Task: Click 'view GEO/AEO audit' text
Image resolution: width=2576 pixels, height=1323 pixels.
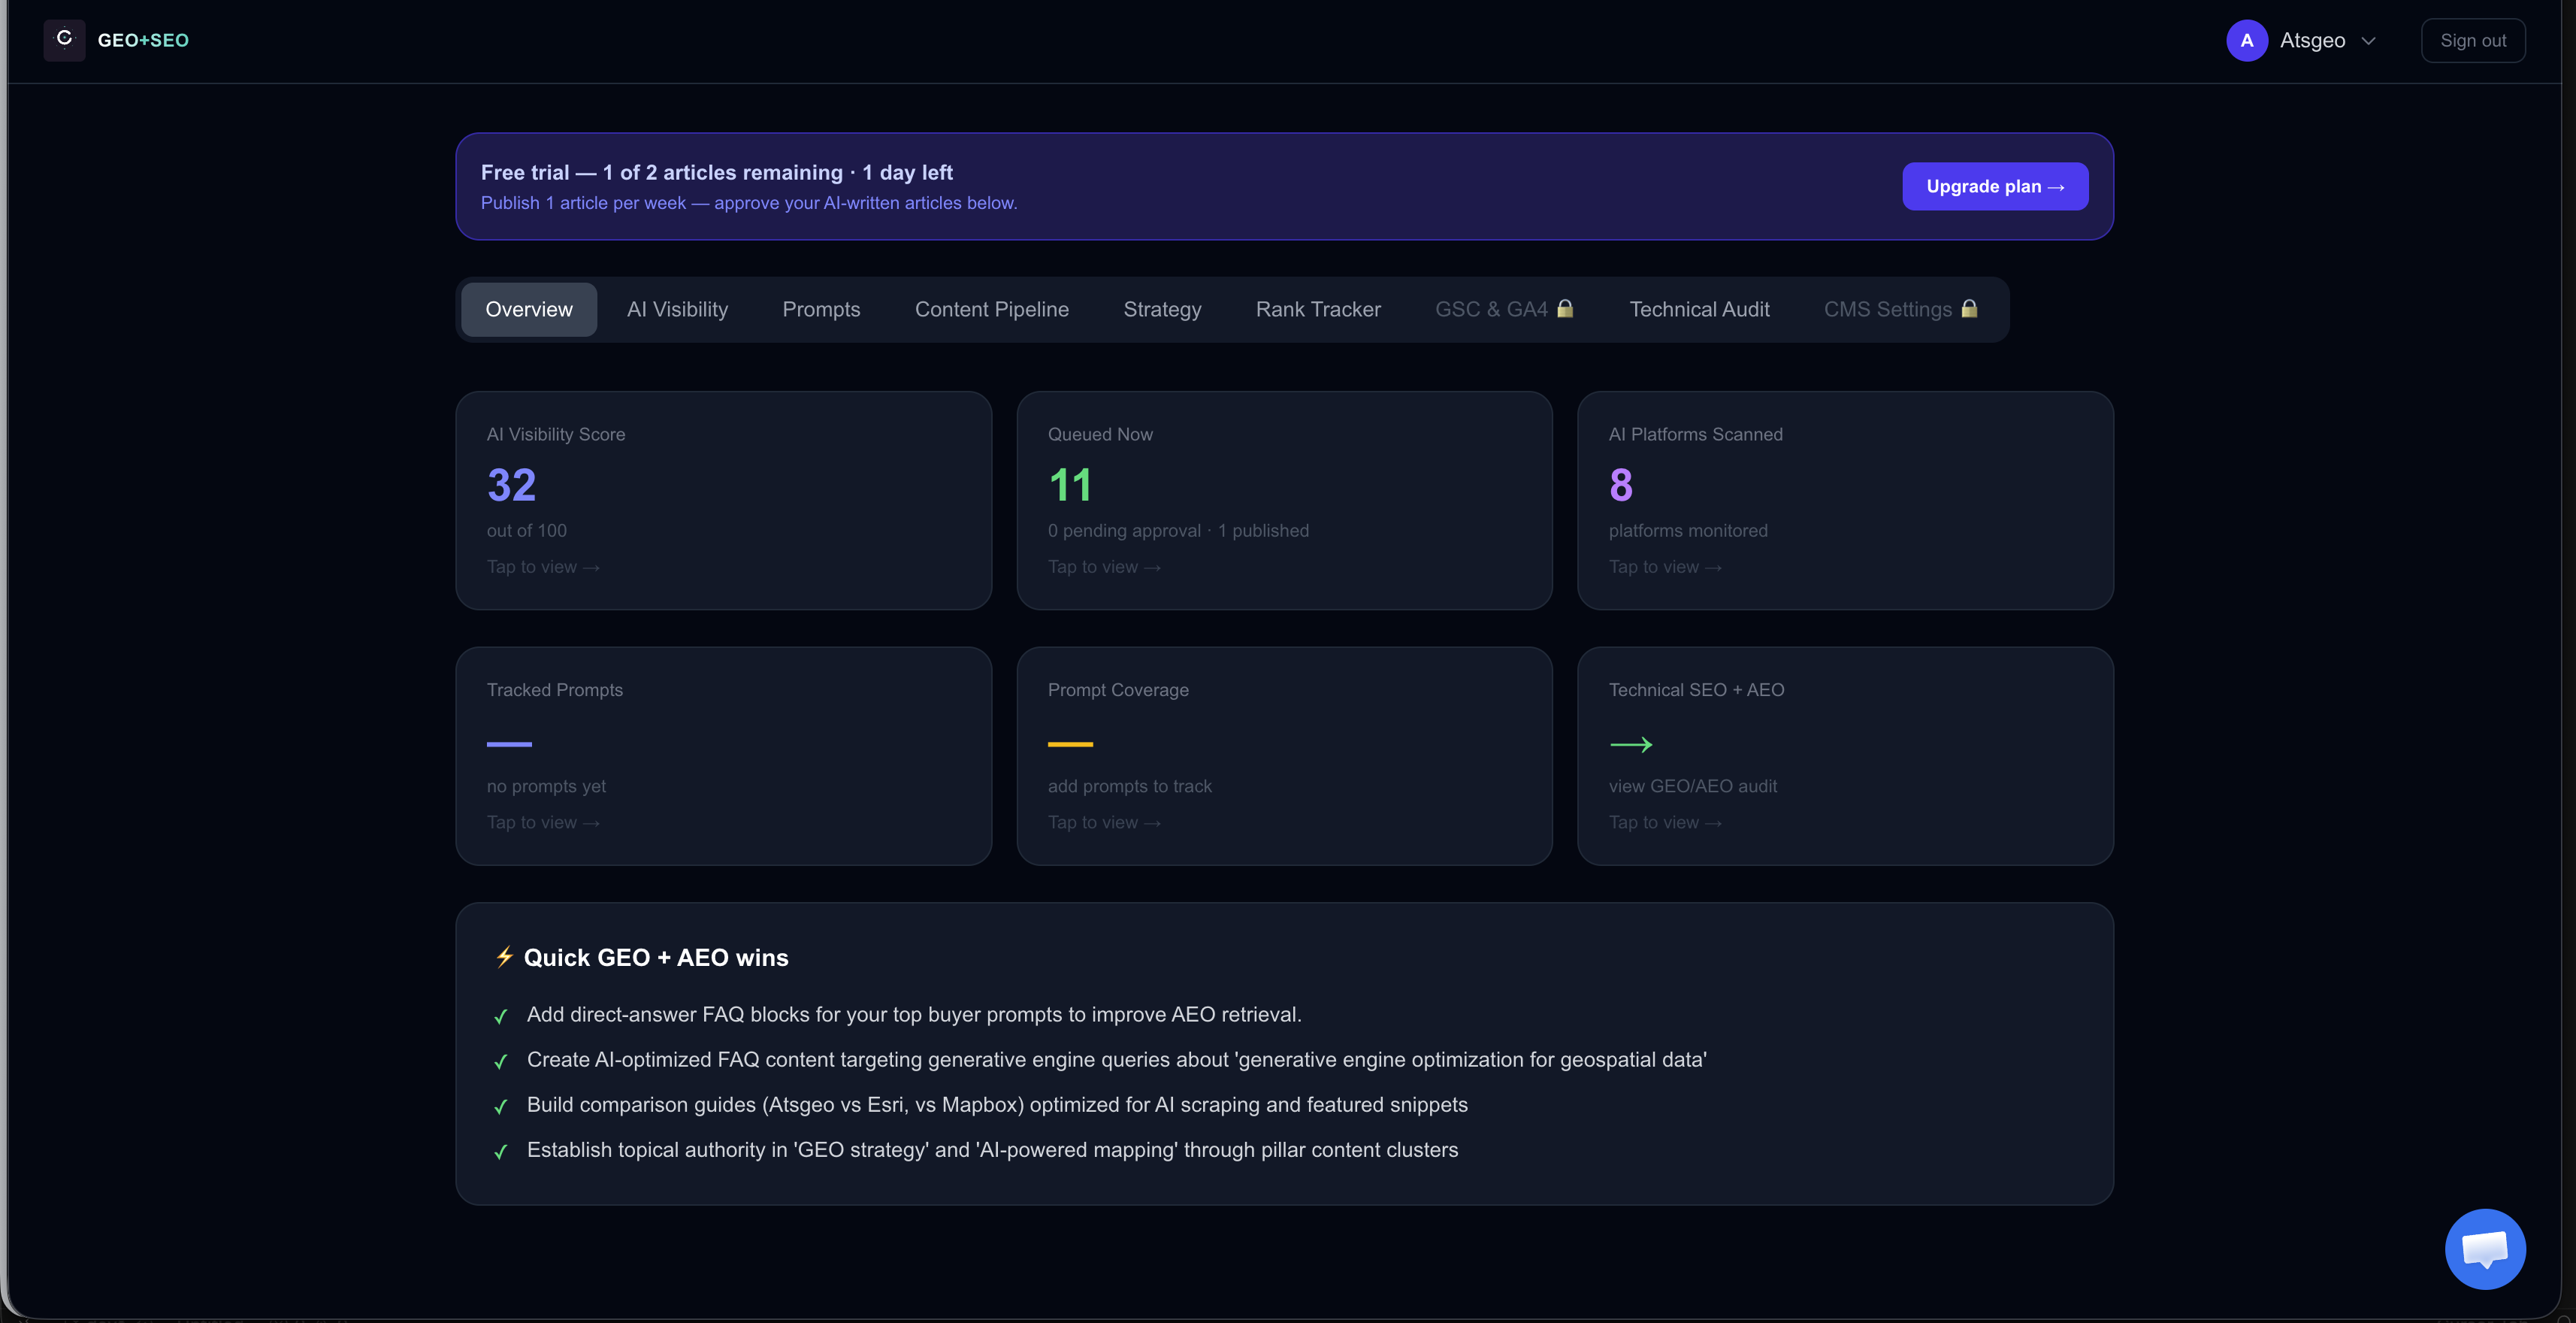Action: click(x=1692, y=786)
